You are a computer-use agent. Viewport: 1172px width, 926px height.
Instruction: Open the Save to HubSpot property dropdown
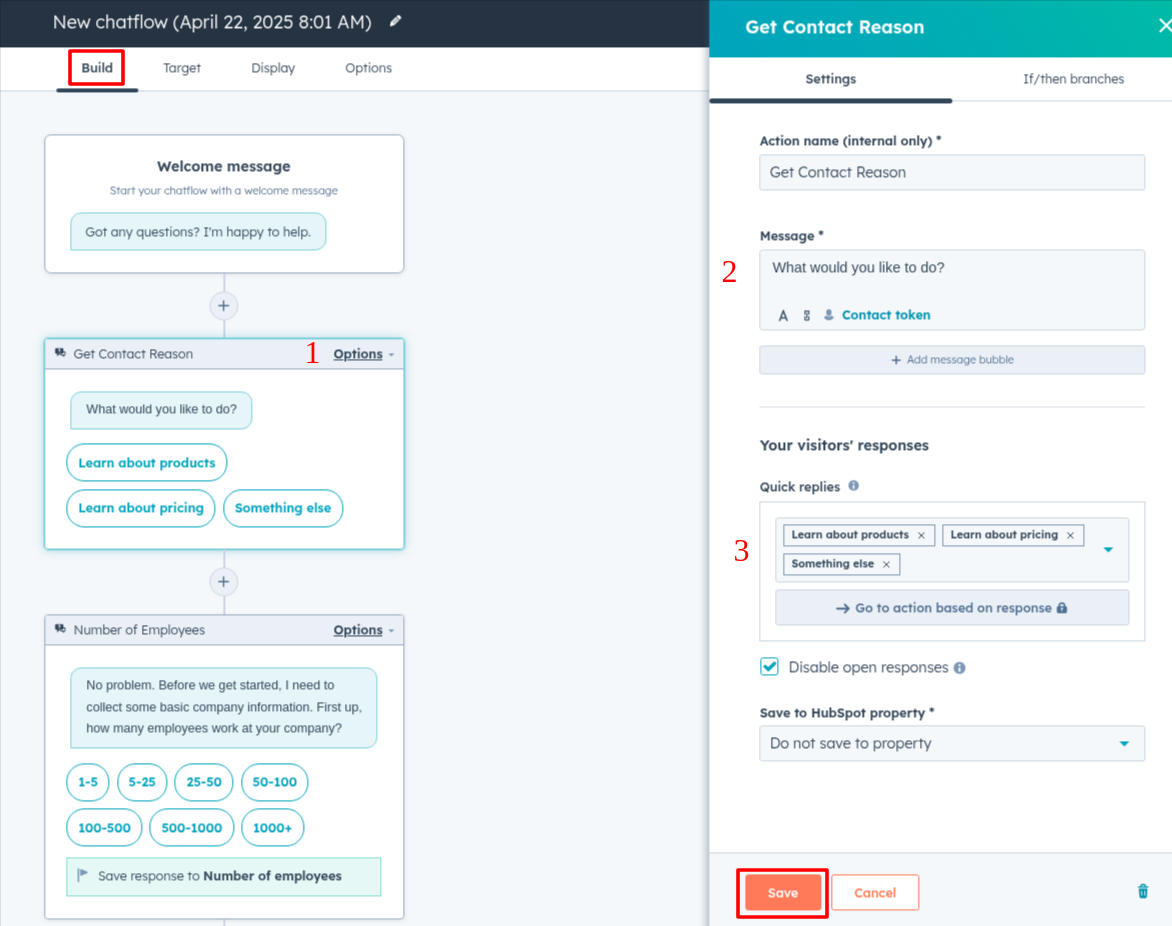(x=951, y=743)
